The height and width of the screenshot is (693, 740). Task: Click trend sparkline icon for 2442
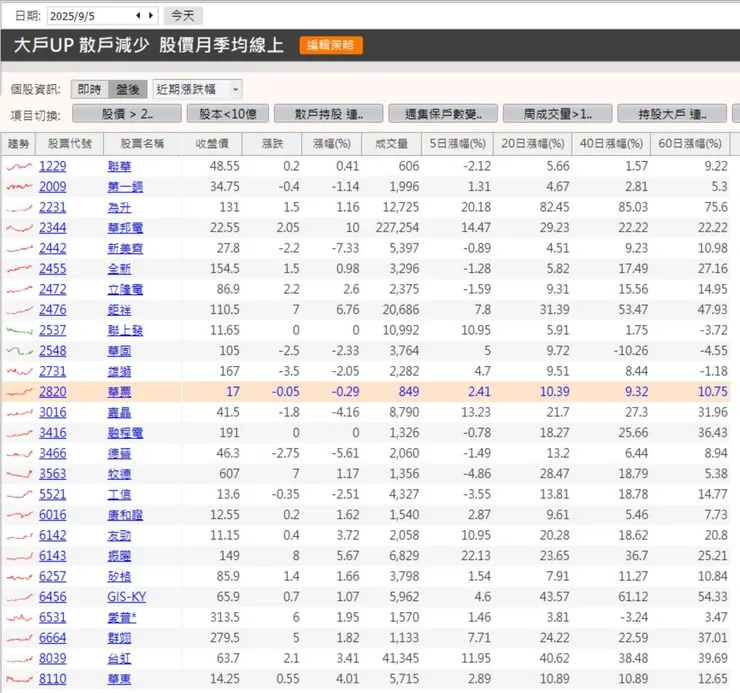(x=19, y=248)
